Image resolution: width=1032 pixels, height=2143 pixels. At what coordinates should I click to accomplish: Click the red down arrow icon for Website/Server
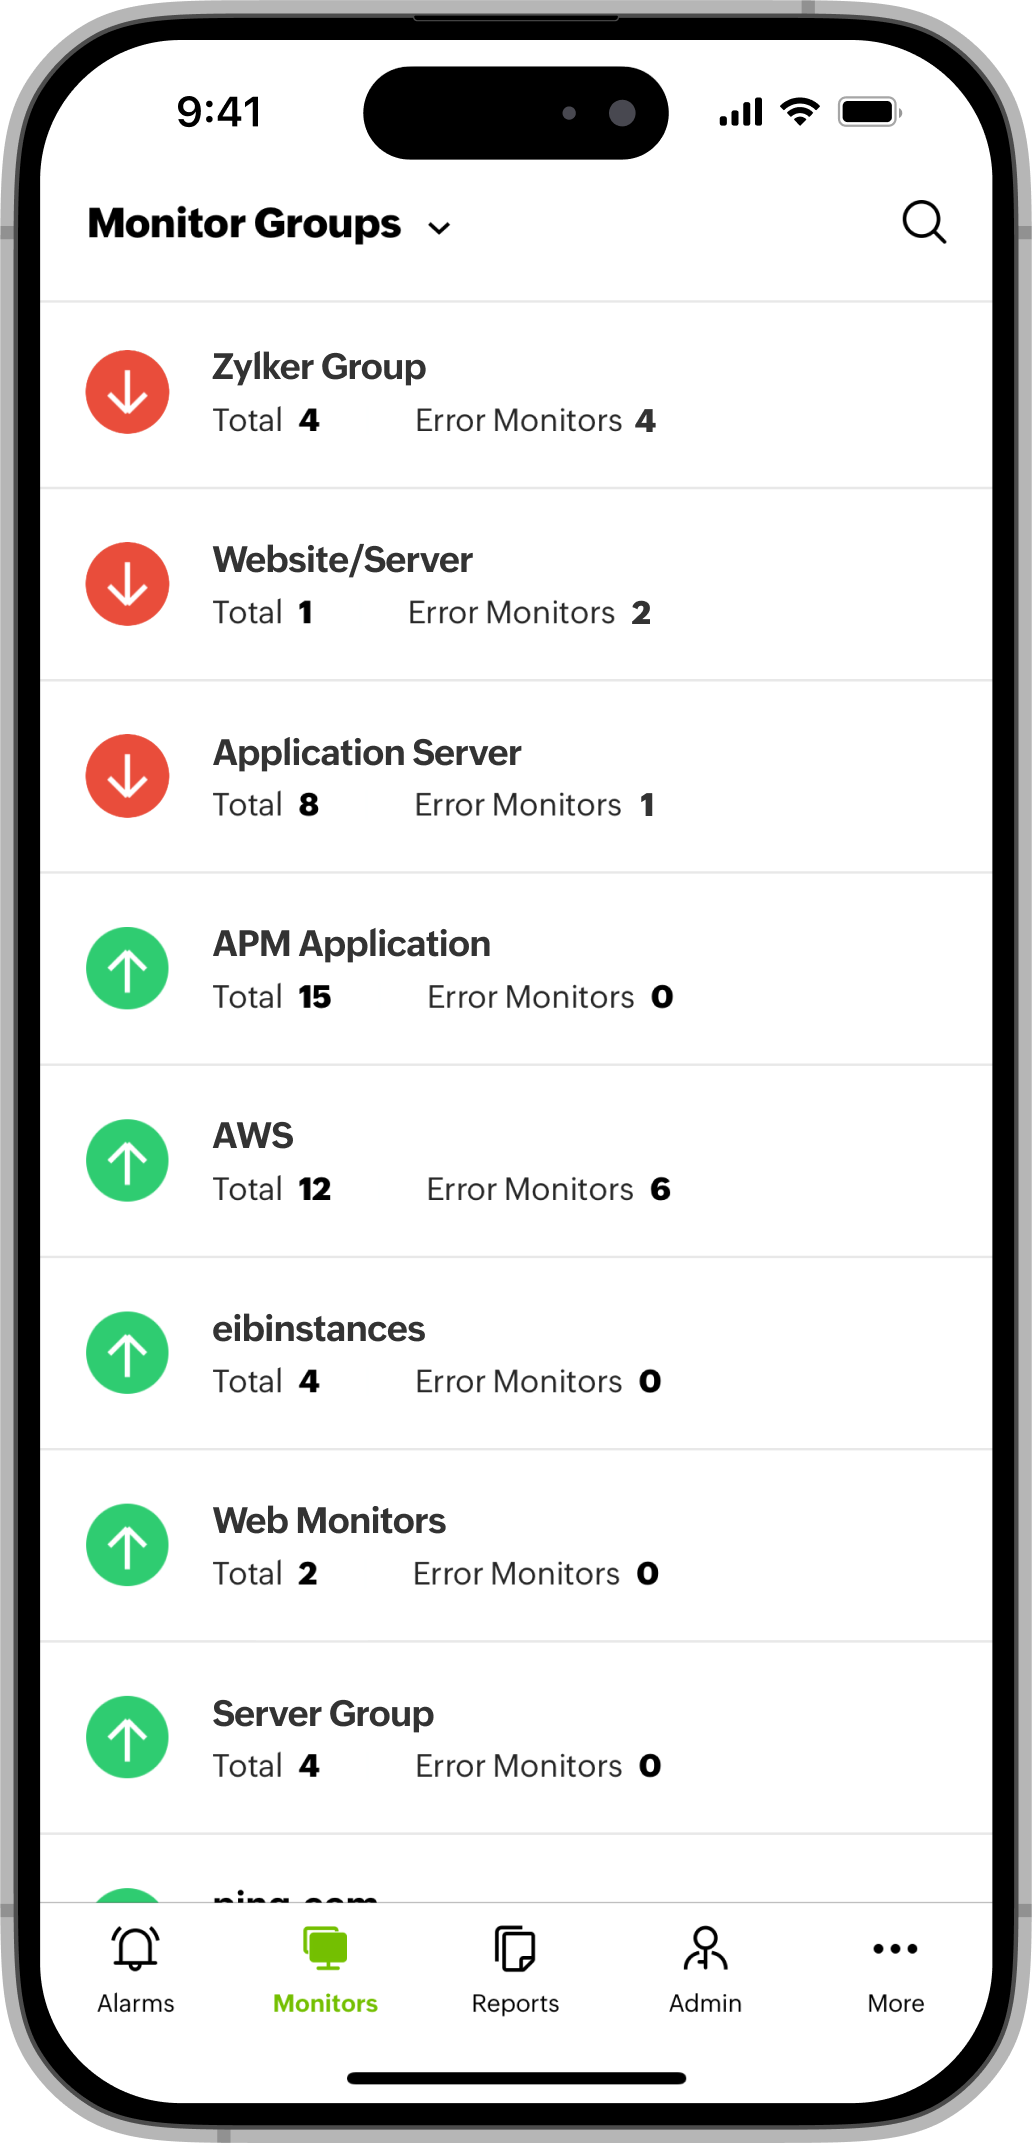pos(127,584)
